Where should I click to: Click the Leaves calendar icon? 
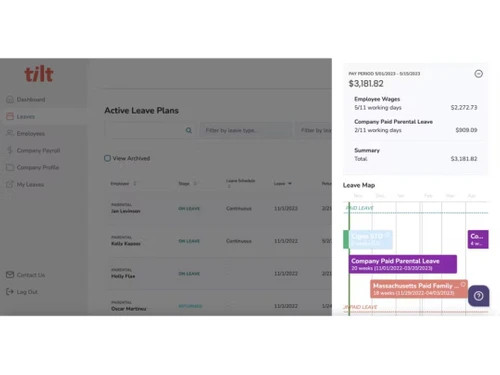[x=10, y=116]
